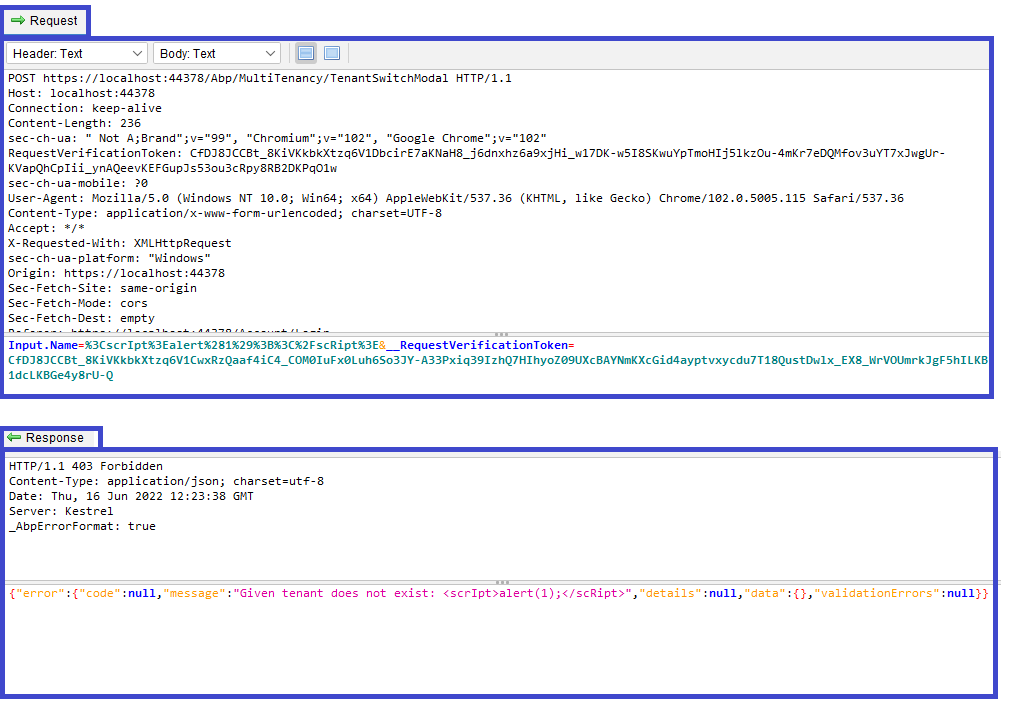
Task: Click the "validationErrors" key in JSON response
Action: 876,593
